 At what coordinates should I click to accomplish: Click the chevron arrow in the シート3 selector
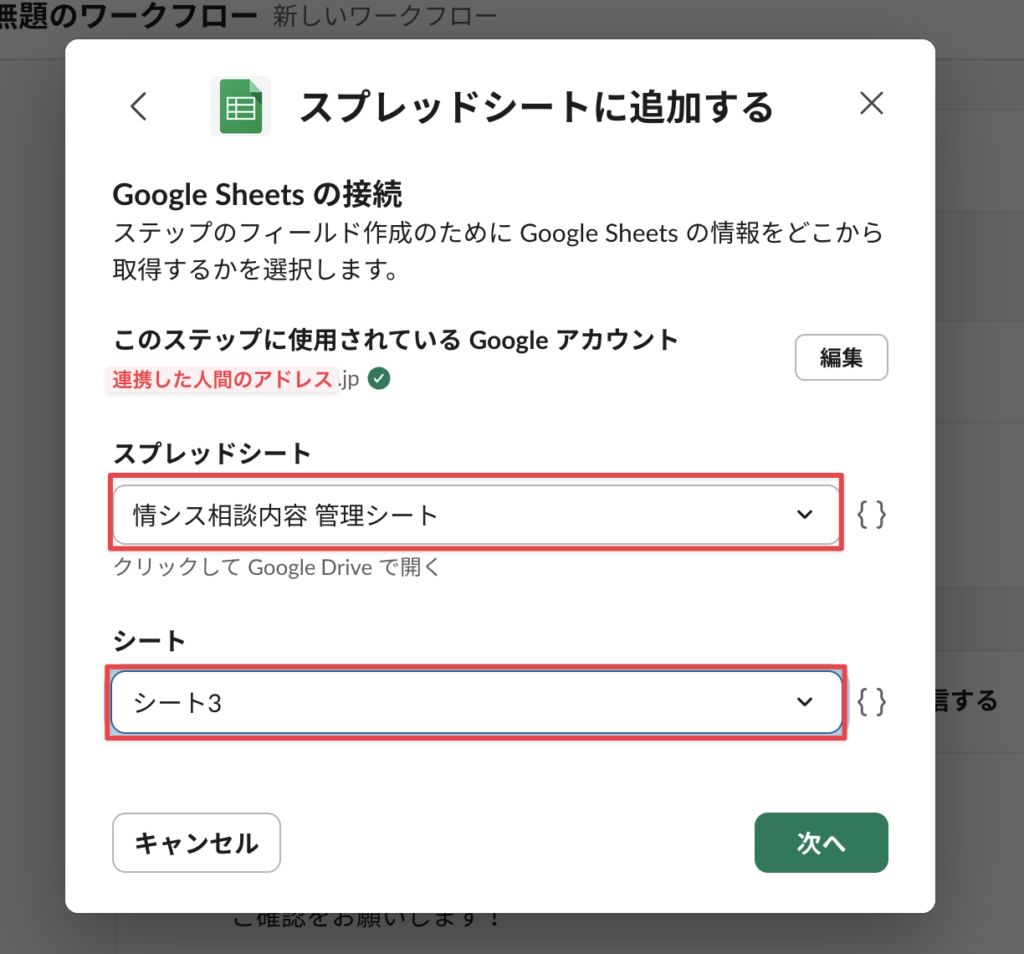(804, 702)
